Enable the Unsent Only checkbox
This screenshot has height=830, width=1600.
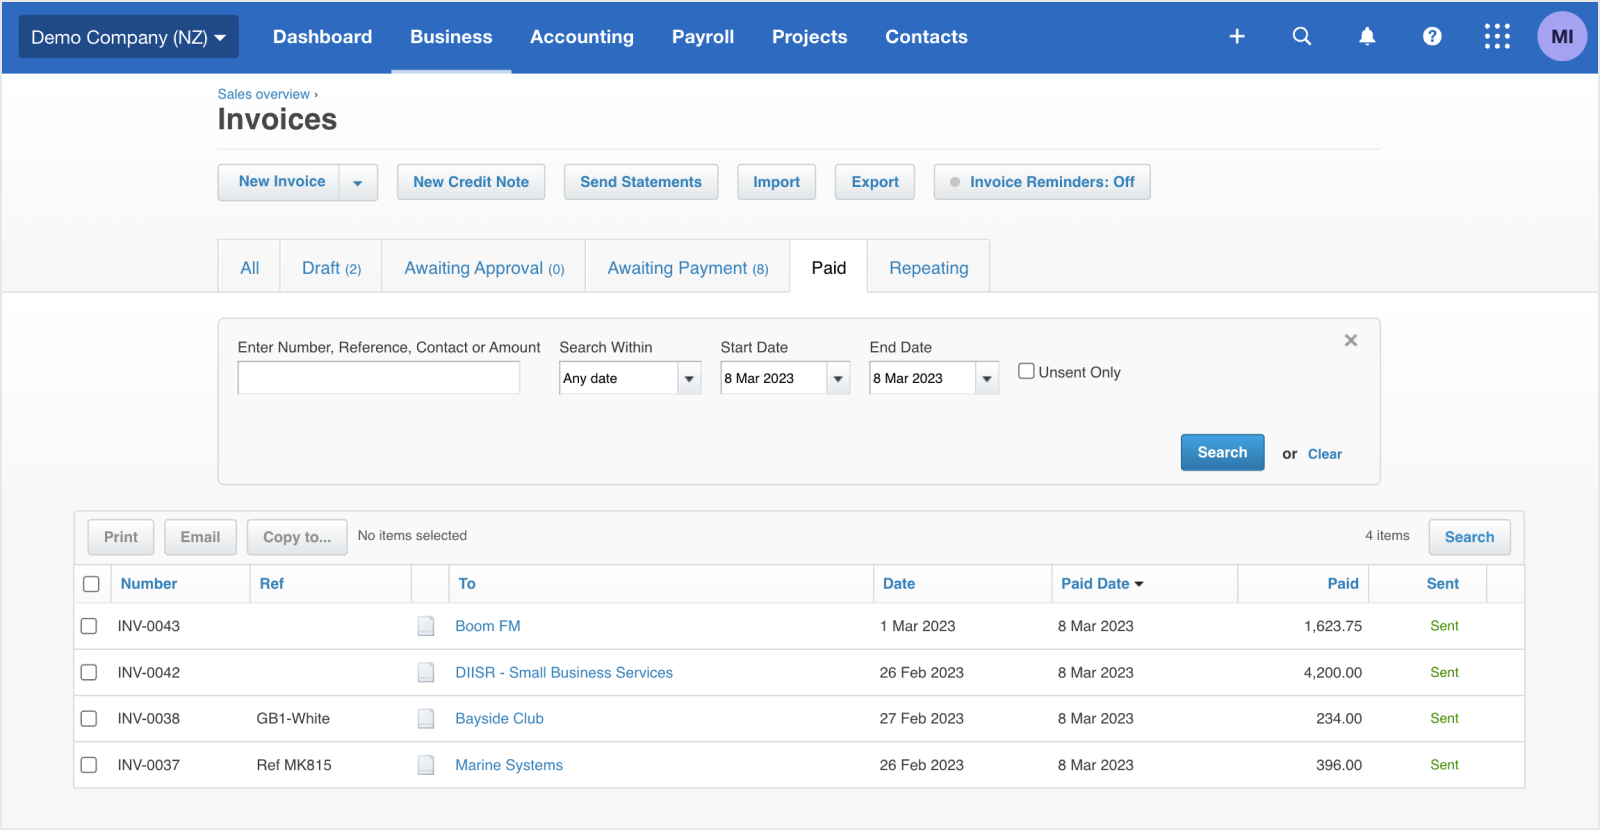(1026, 371)
